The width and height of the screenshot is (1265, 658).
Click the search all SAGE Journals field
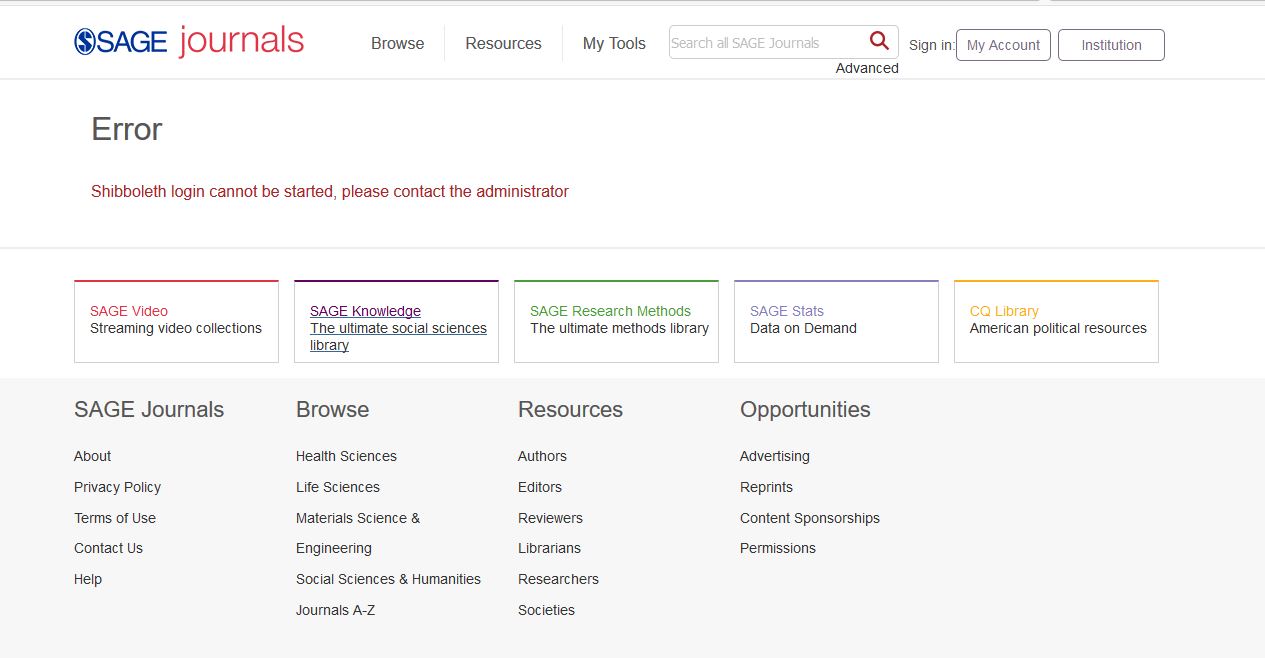click(765, 43)
